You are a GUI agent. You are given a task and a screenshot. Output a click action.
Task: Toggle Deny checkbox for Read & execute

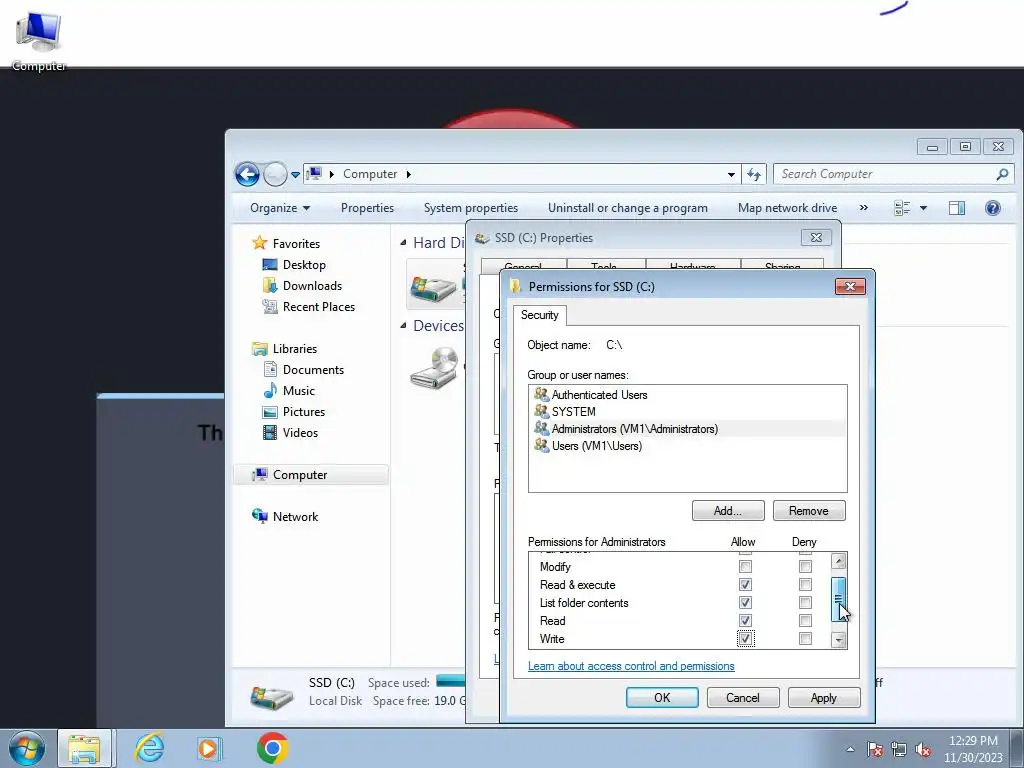[805, 584]
